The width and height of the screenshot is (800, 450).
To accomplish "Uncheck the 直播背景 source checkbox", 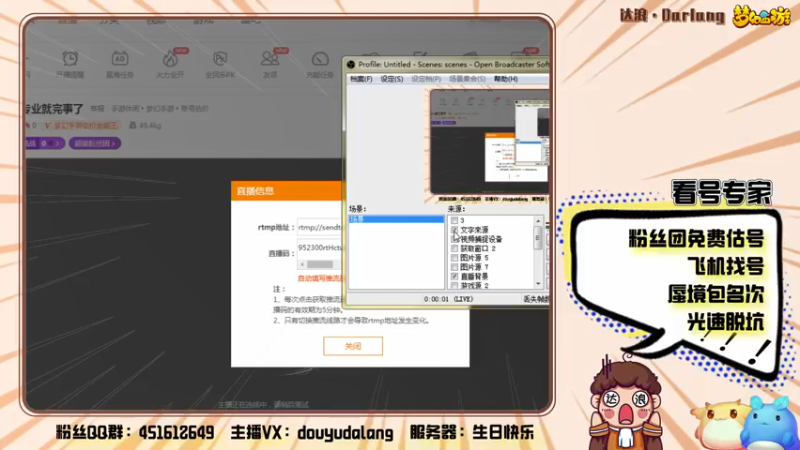I will 454,276.
